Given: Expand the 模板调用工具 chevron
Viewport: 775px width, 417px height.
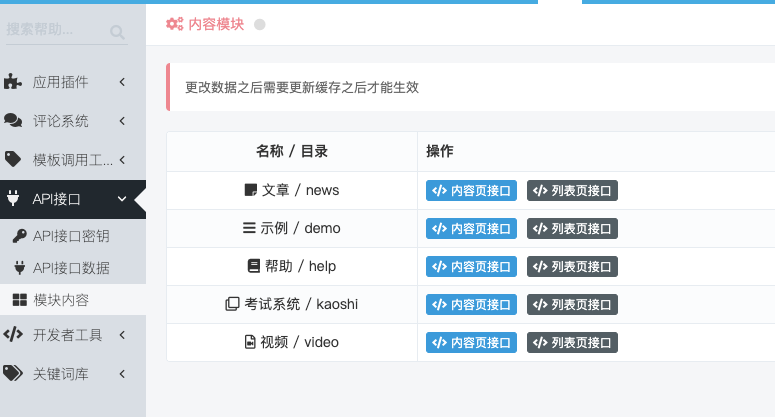Looking at the screenshot, I should (122, 160).
